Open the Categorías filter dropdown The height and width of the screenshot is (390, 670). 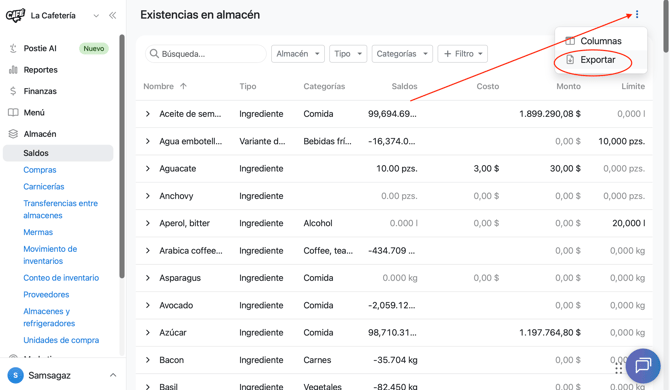pyautogui.click(x=402, y=54)
